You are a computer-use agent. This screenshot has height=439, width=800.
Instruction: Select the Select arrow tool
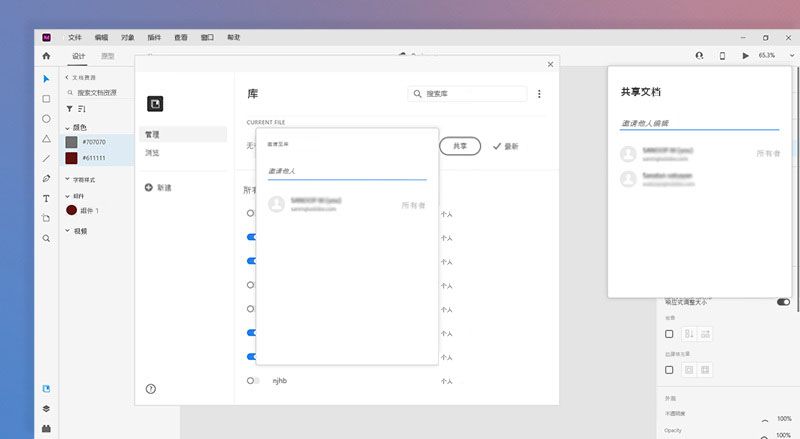pos(46,79)
